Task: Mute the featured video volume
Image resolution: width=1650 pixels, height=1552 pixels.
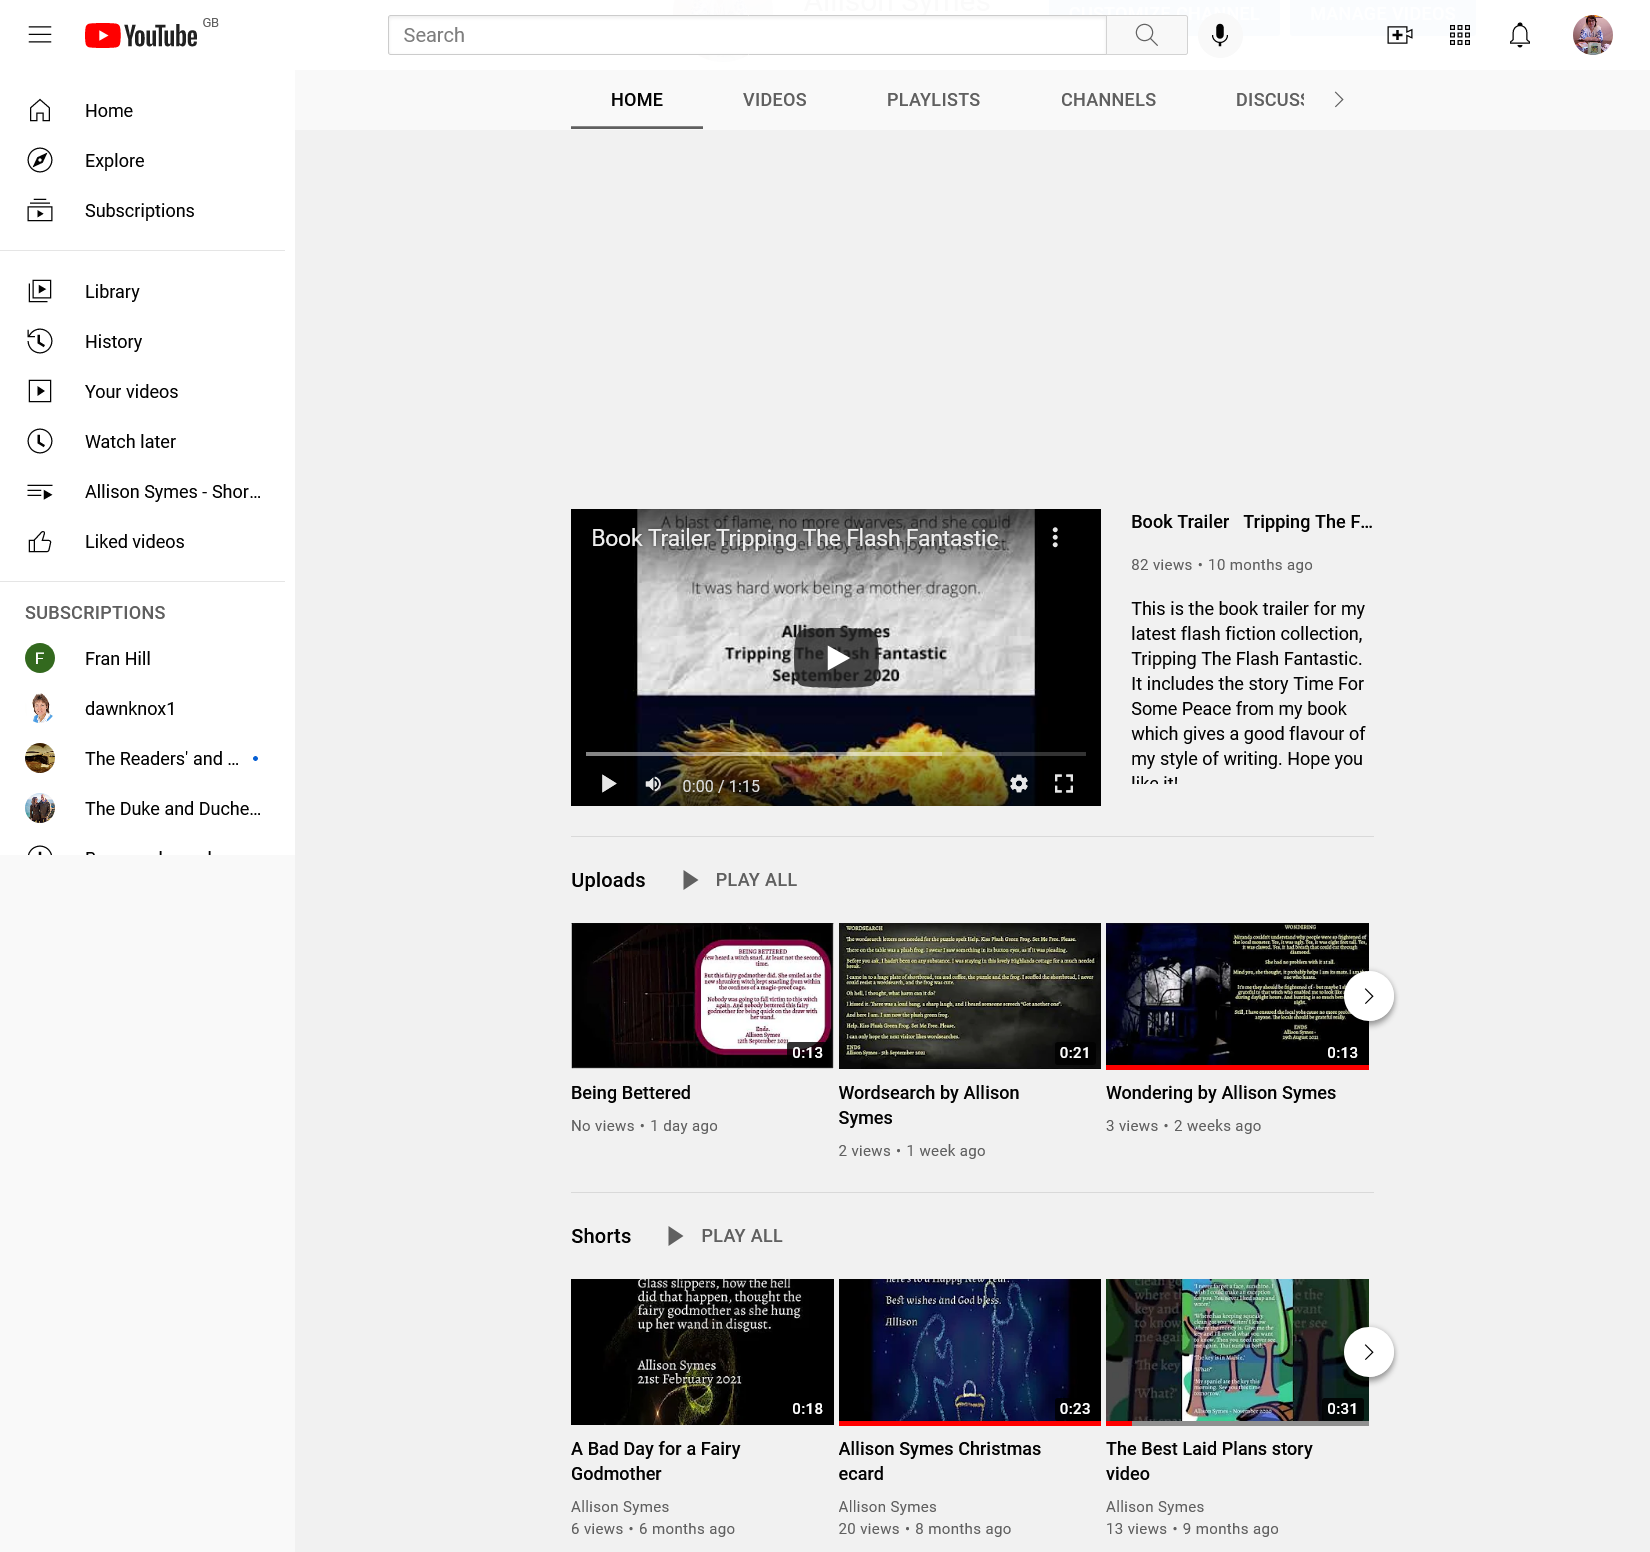Action: 653,784
